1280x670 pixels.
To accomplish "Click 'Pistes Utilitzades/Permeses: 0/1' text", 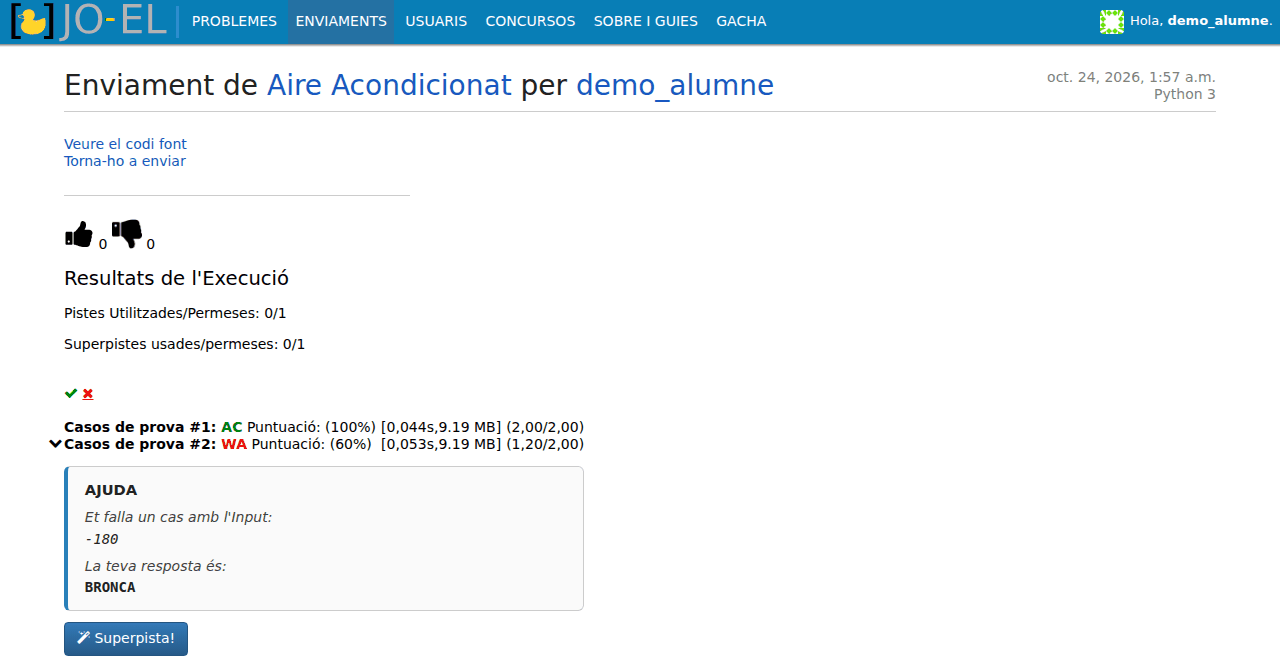I will (175, 313).
